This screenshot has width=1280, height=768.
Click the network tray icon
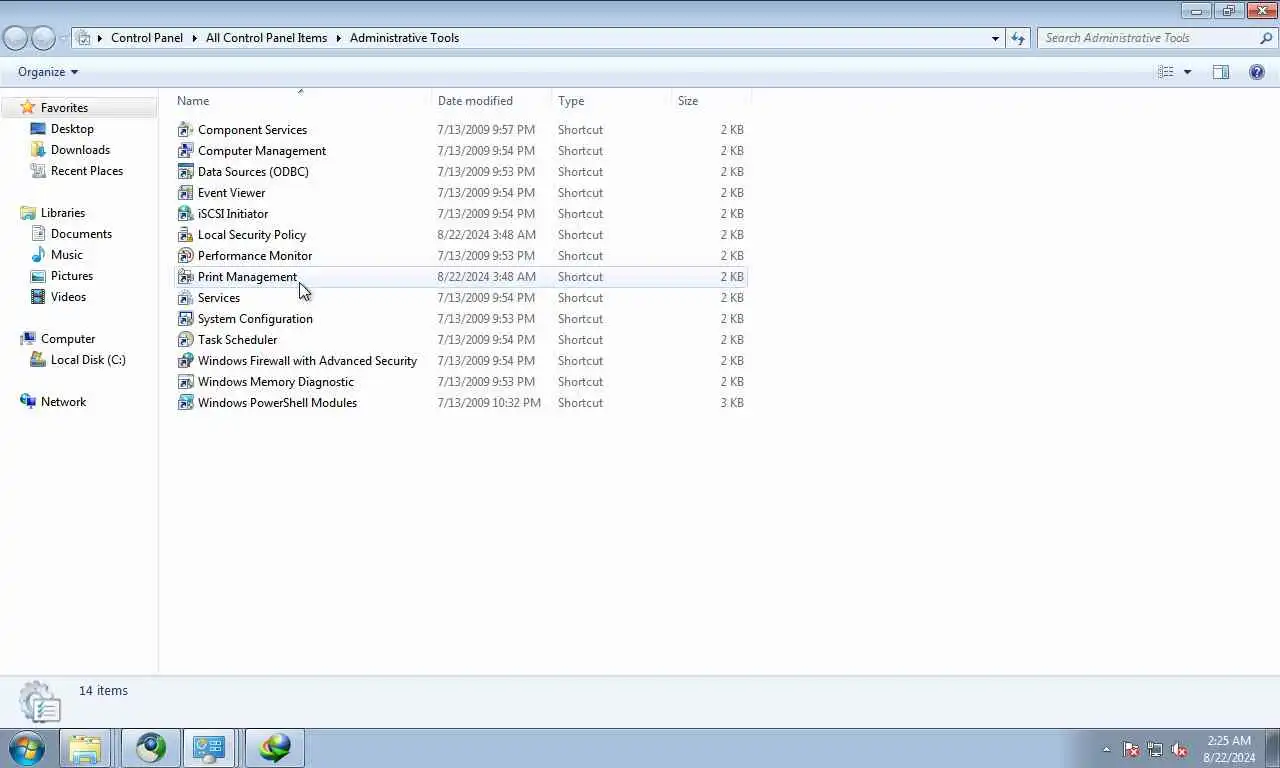coord(1155,749)
